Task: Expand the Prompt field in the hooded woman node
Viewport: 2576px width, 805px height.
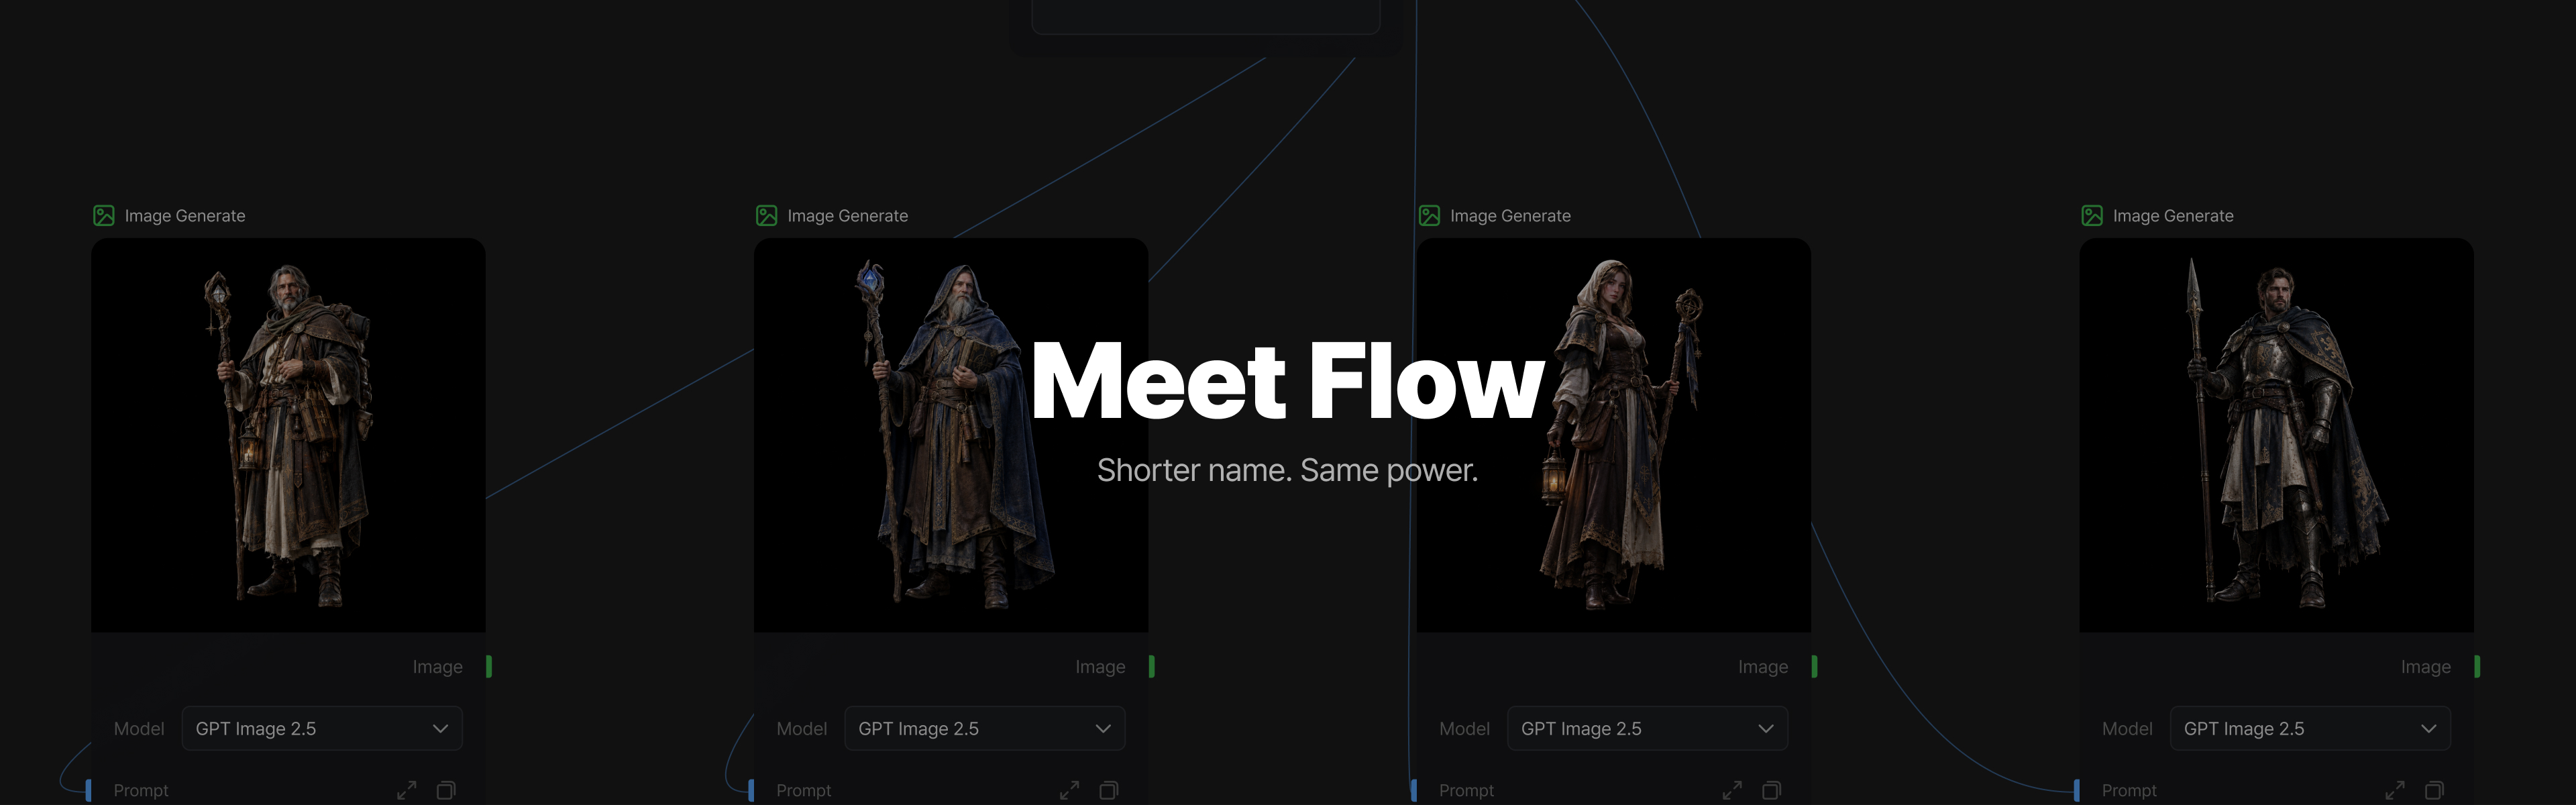Action: [1733, 790]
